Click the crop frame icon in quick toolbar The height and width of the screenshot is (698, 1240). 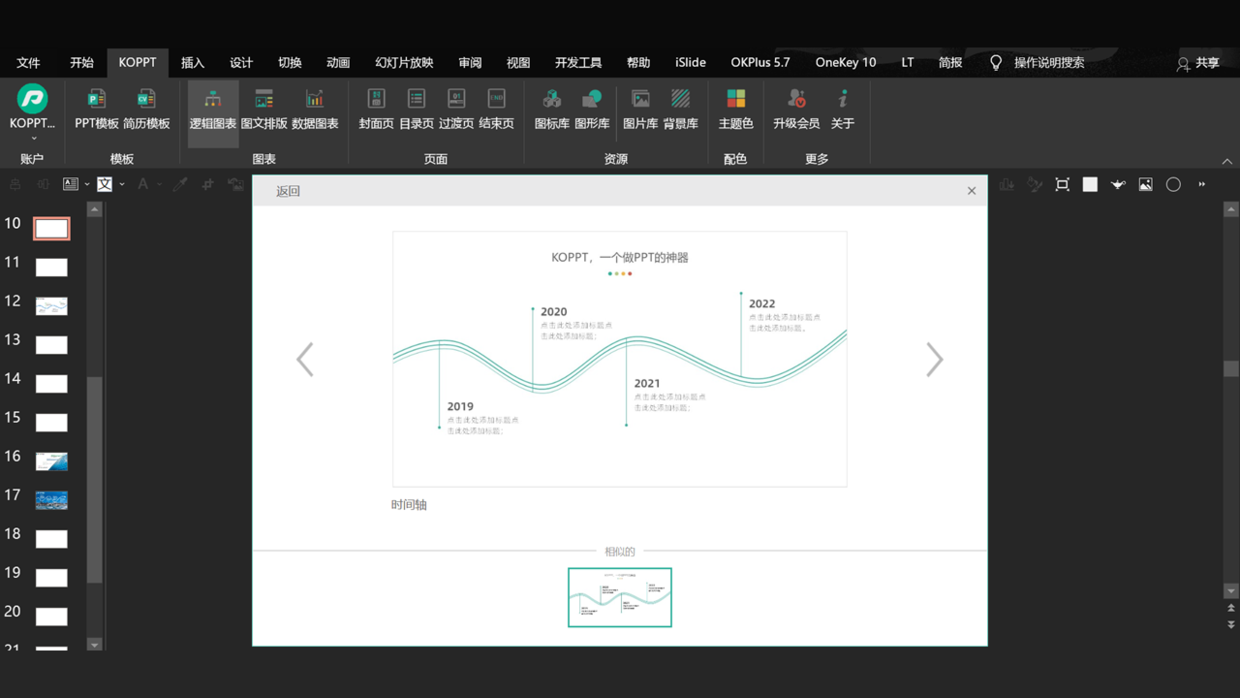click(x=1062, y=184)
